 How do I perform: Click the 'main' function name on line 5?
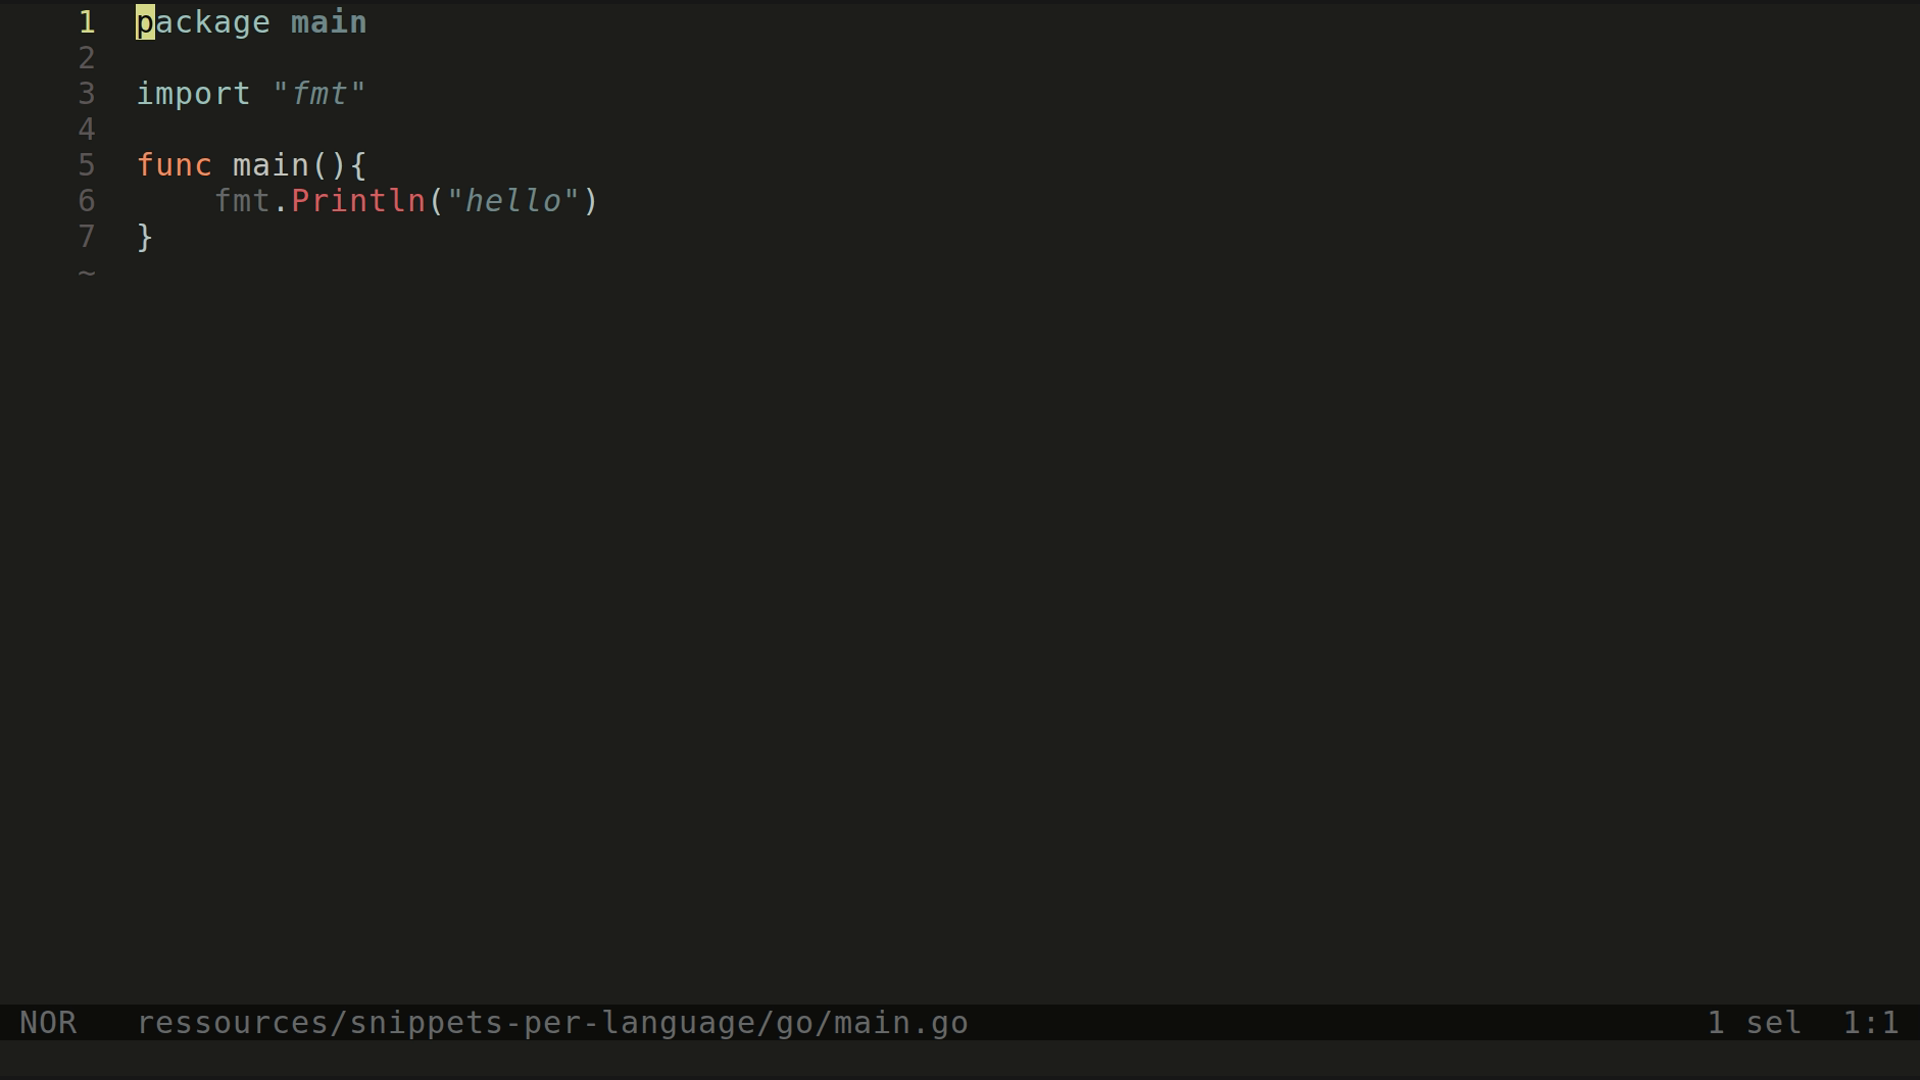[x=271, y=165]
